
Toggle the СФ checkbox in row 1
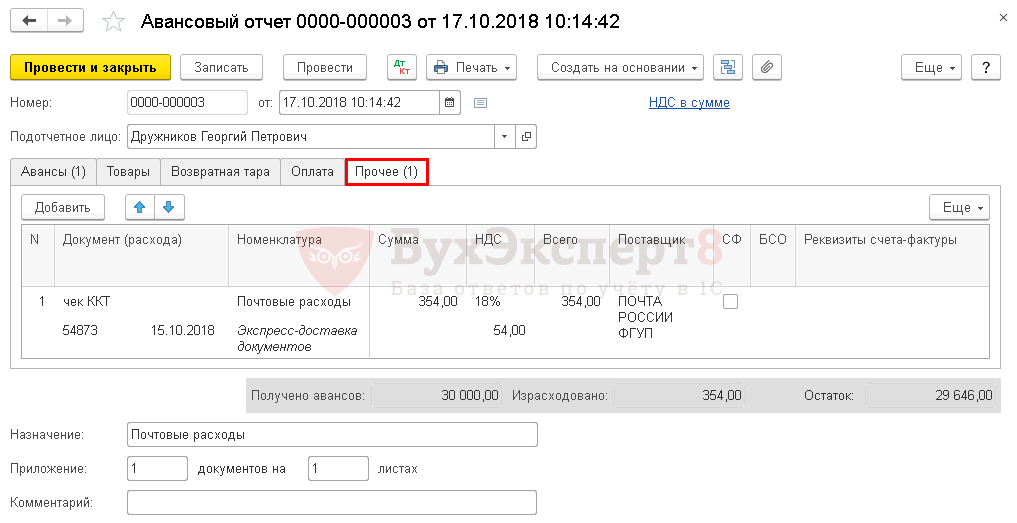[x=730, y=302]
